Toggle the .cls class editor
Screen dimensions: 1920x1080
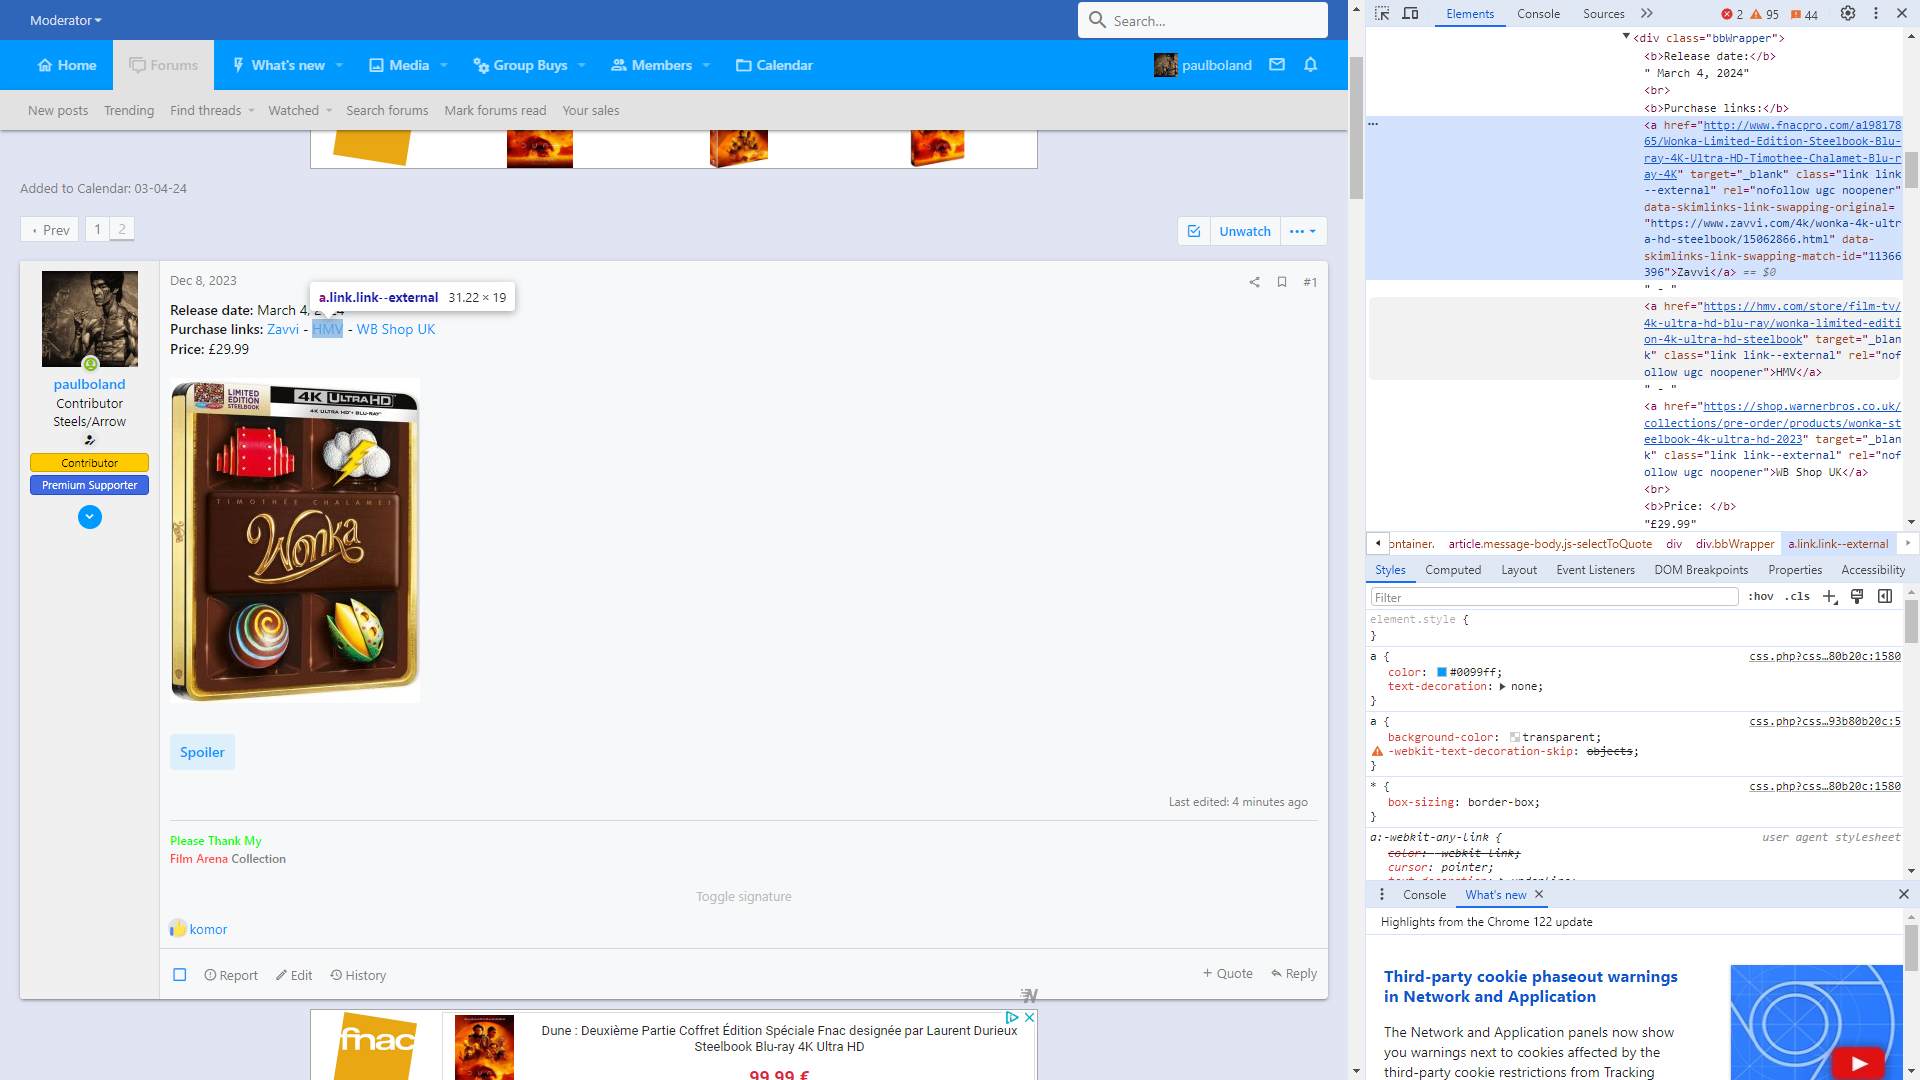[x=1797, y=597]
